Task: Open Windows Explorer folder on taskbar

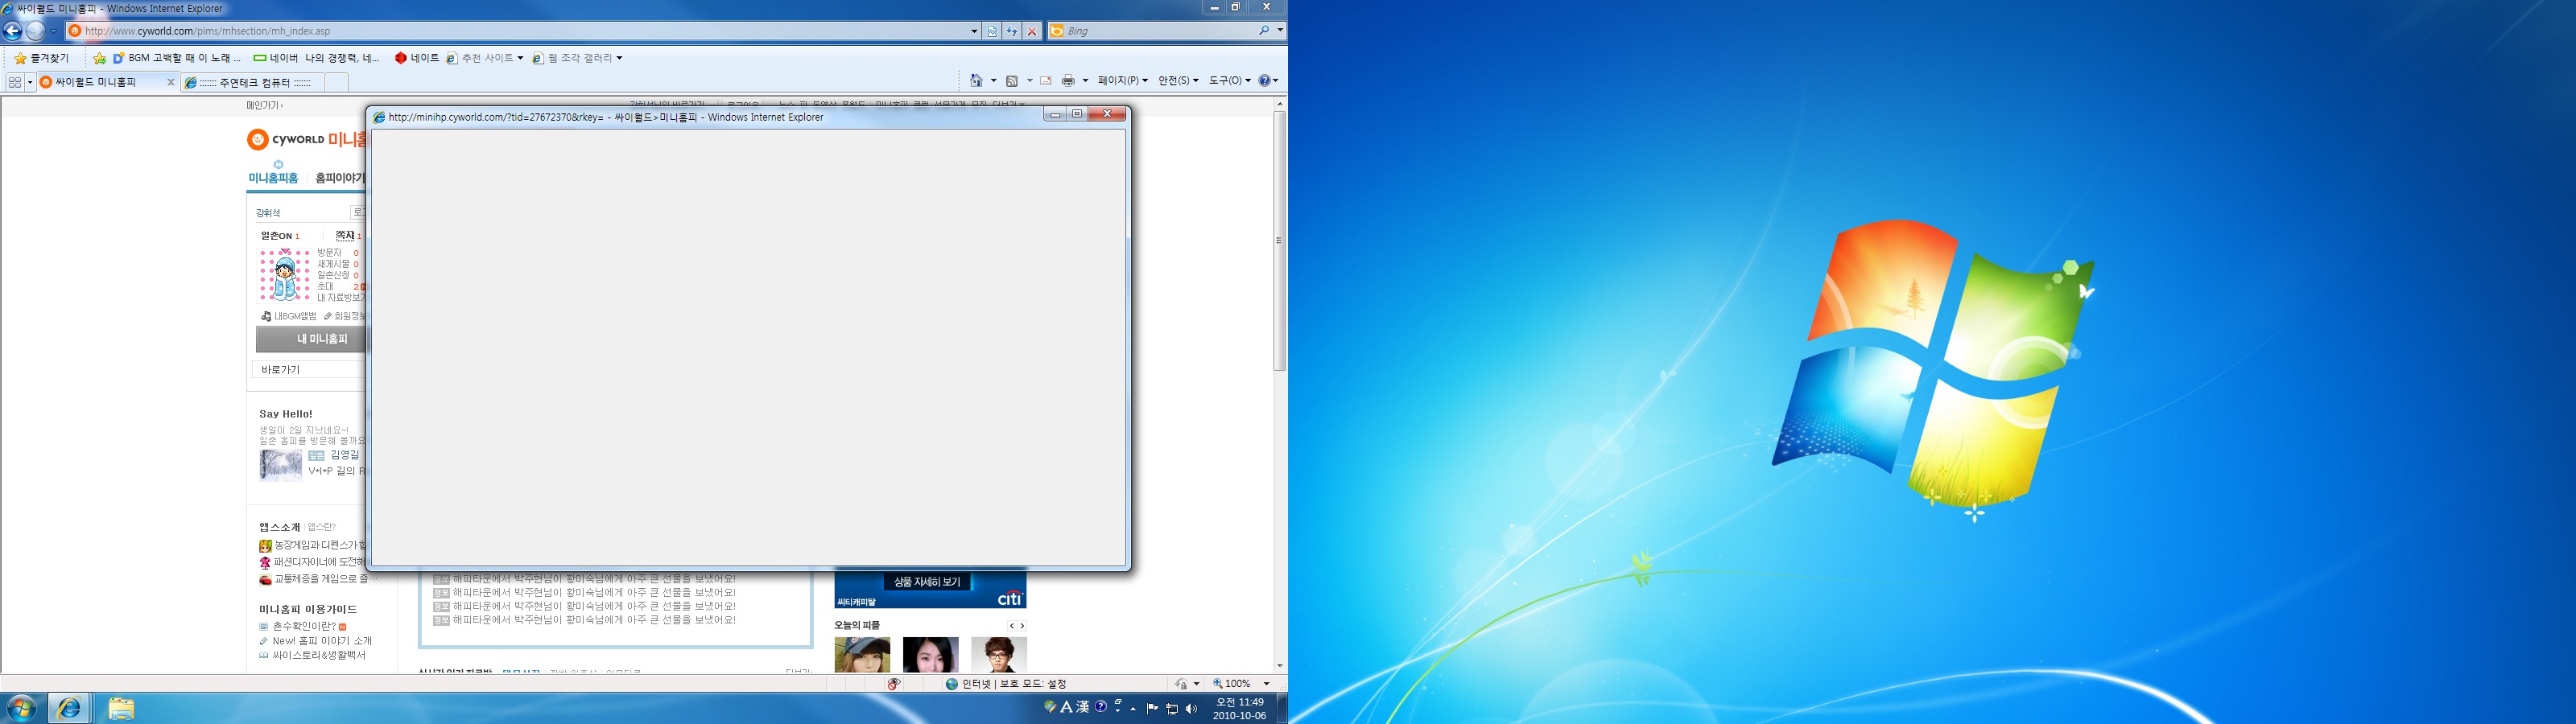Action: pos(121,708)
